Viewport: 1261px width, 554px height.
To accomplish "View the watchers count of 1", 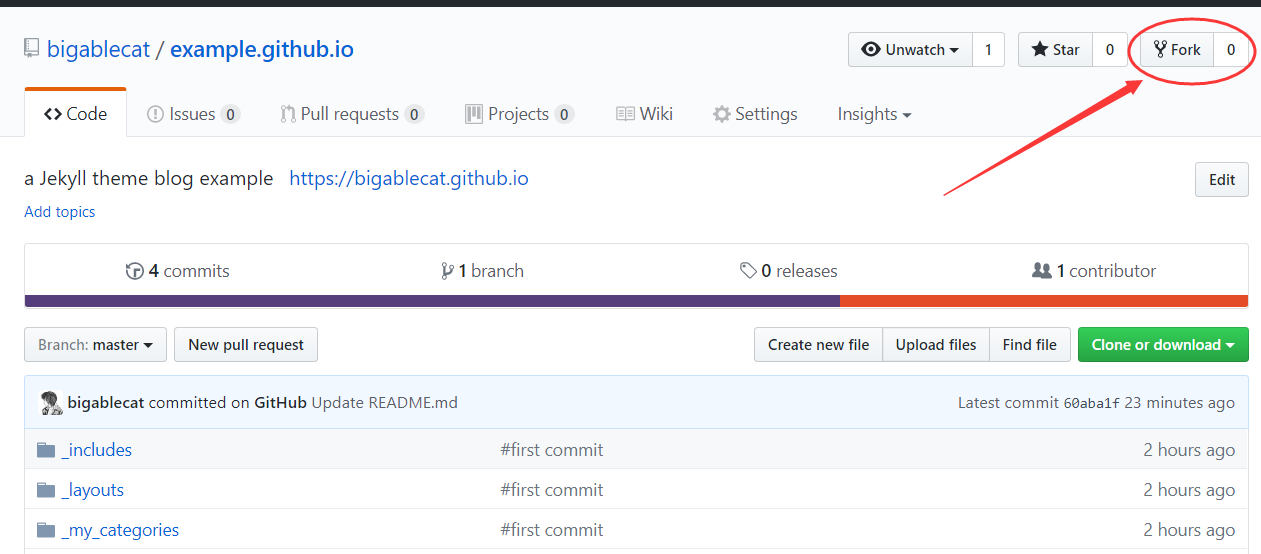I will (x=989, y=50).
